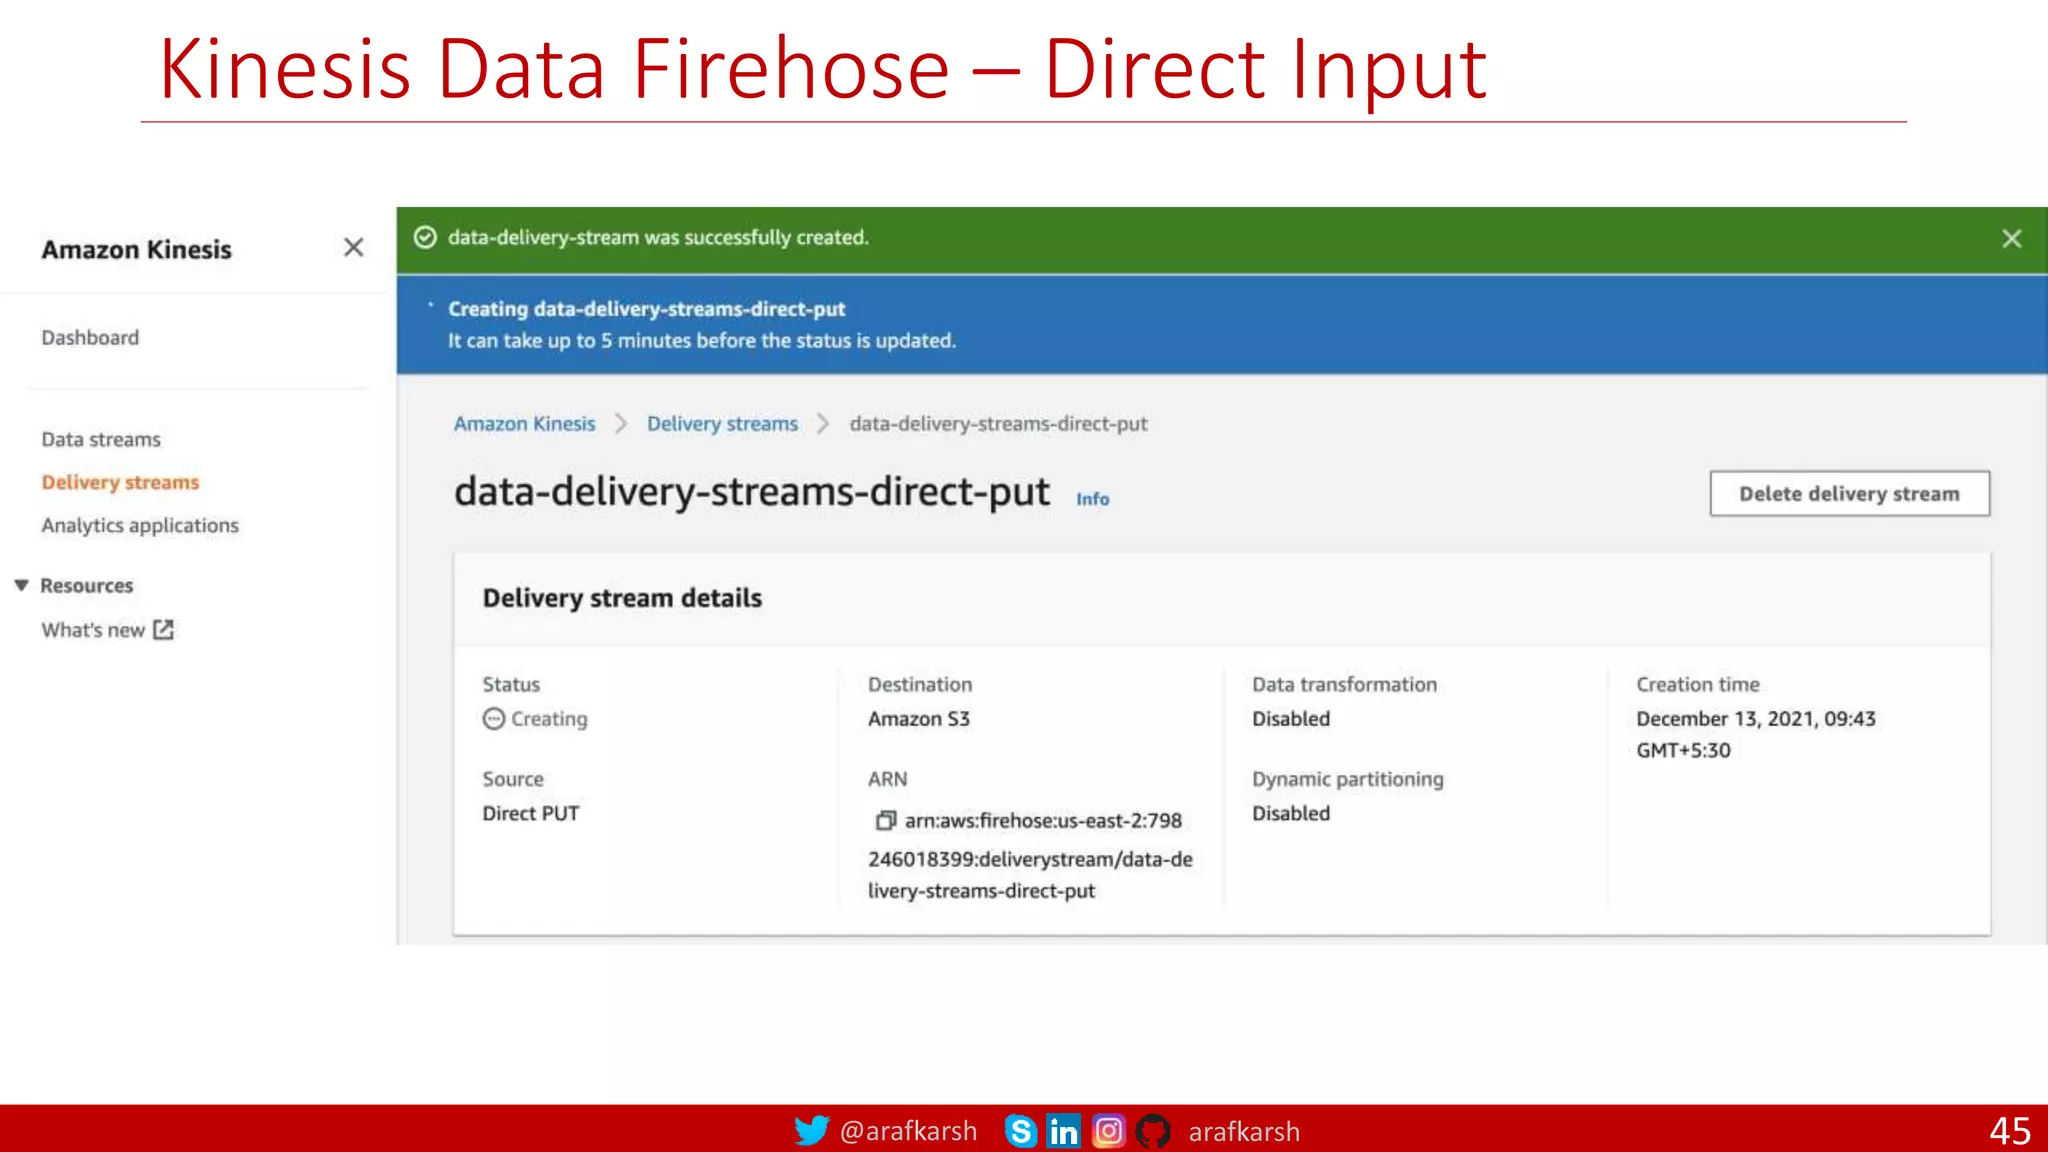Click the Delete delivery stream button
Viewport: 2048px width, 1152px height.
(x=1849, y=493)
